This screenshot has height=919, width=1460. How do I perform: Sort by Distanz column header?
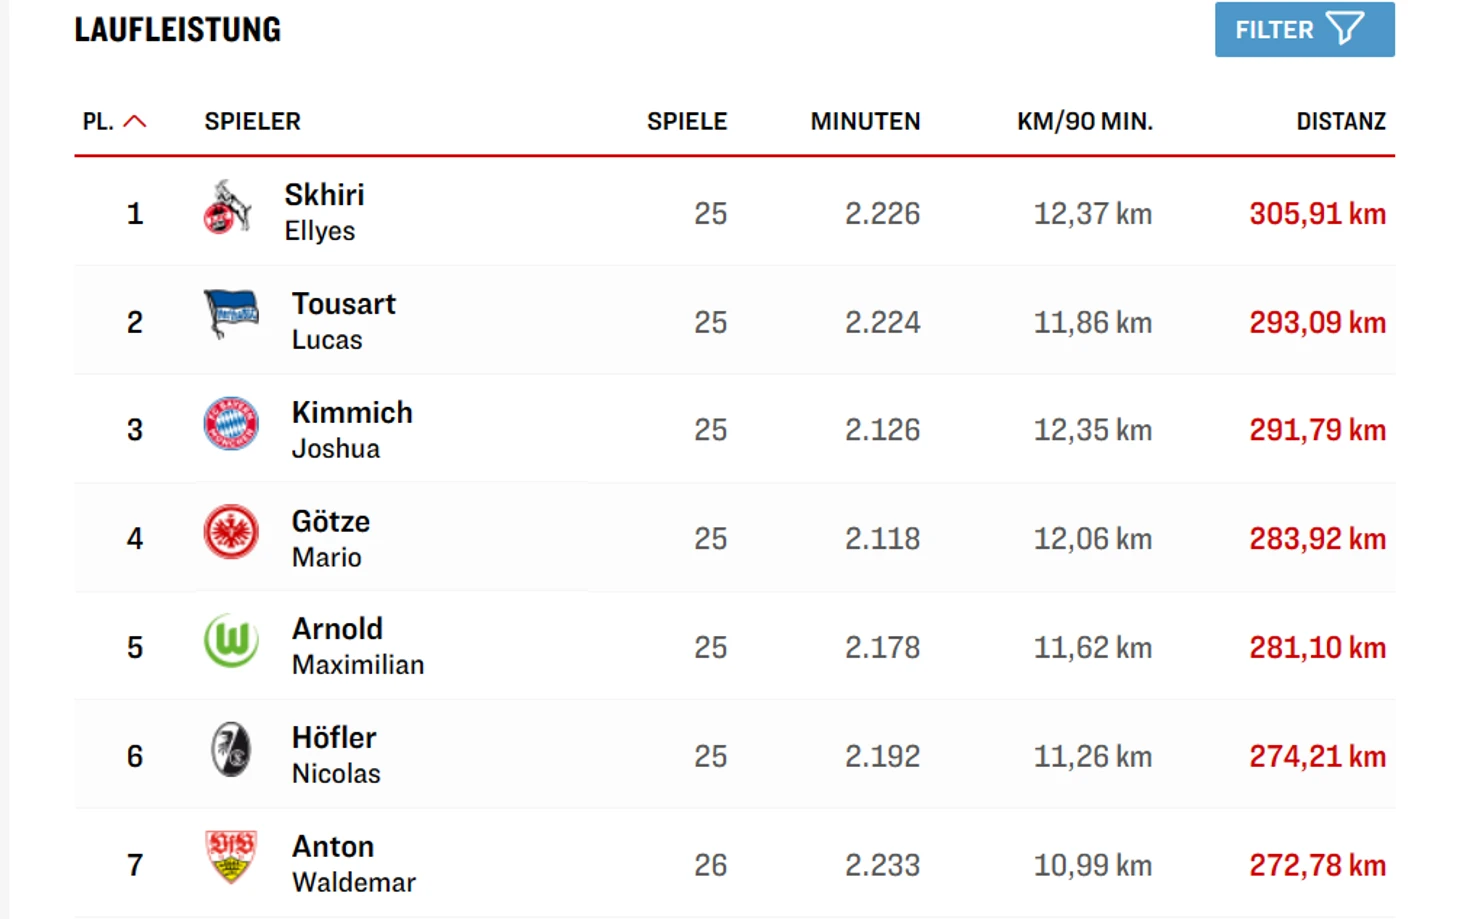point(1340,122)
